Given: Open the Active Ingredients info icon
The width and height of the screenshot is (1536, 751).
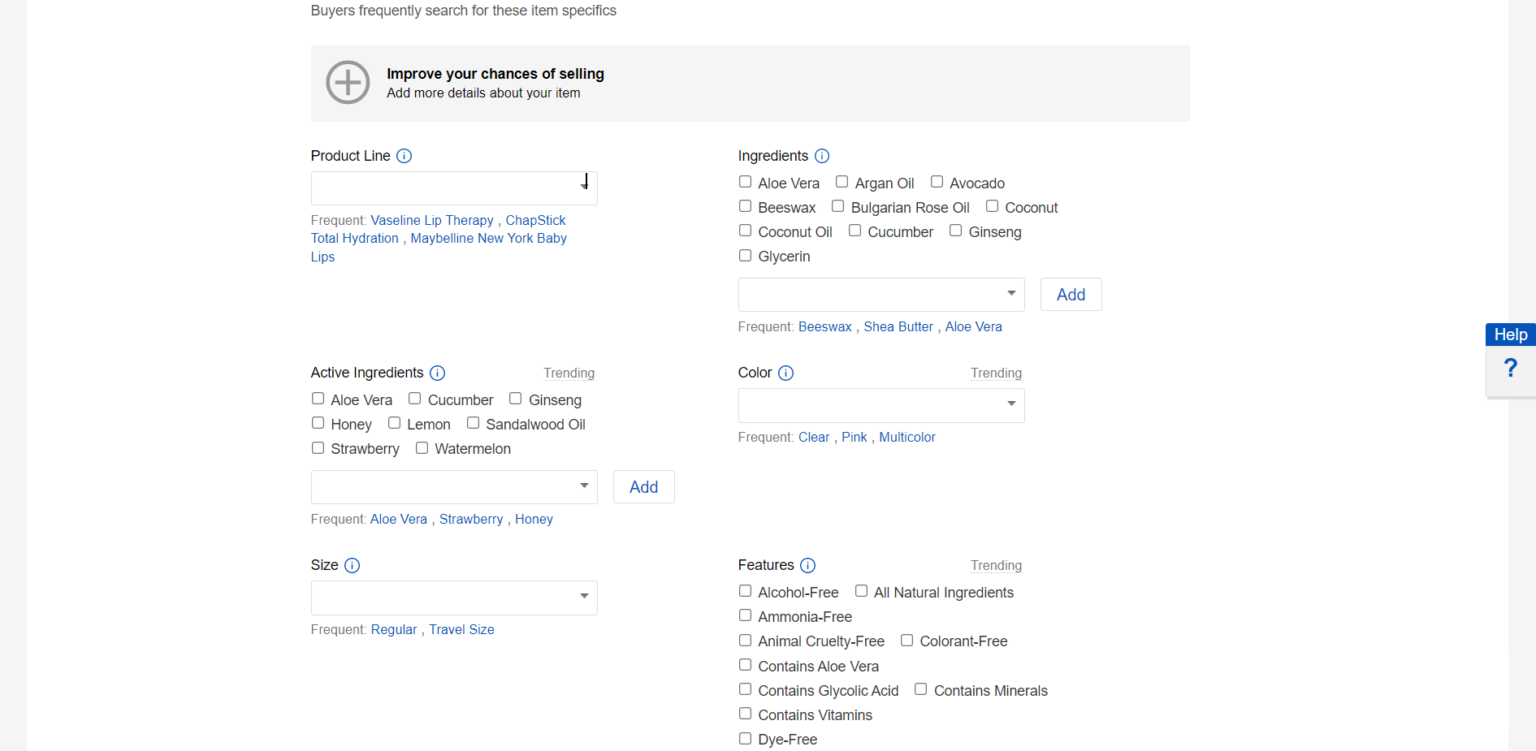Looking at the screenshot, I should tap(437, 373).
